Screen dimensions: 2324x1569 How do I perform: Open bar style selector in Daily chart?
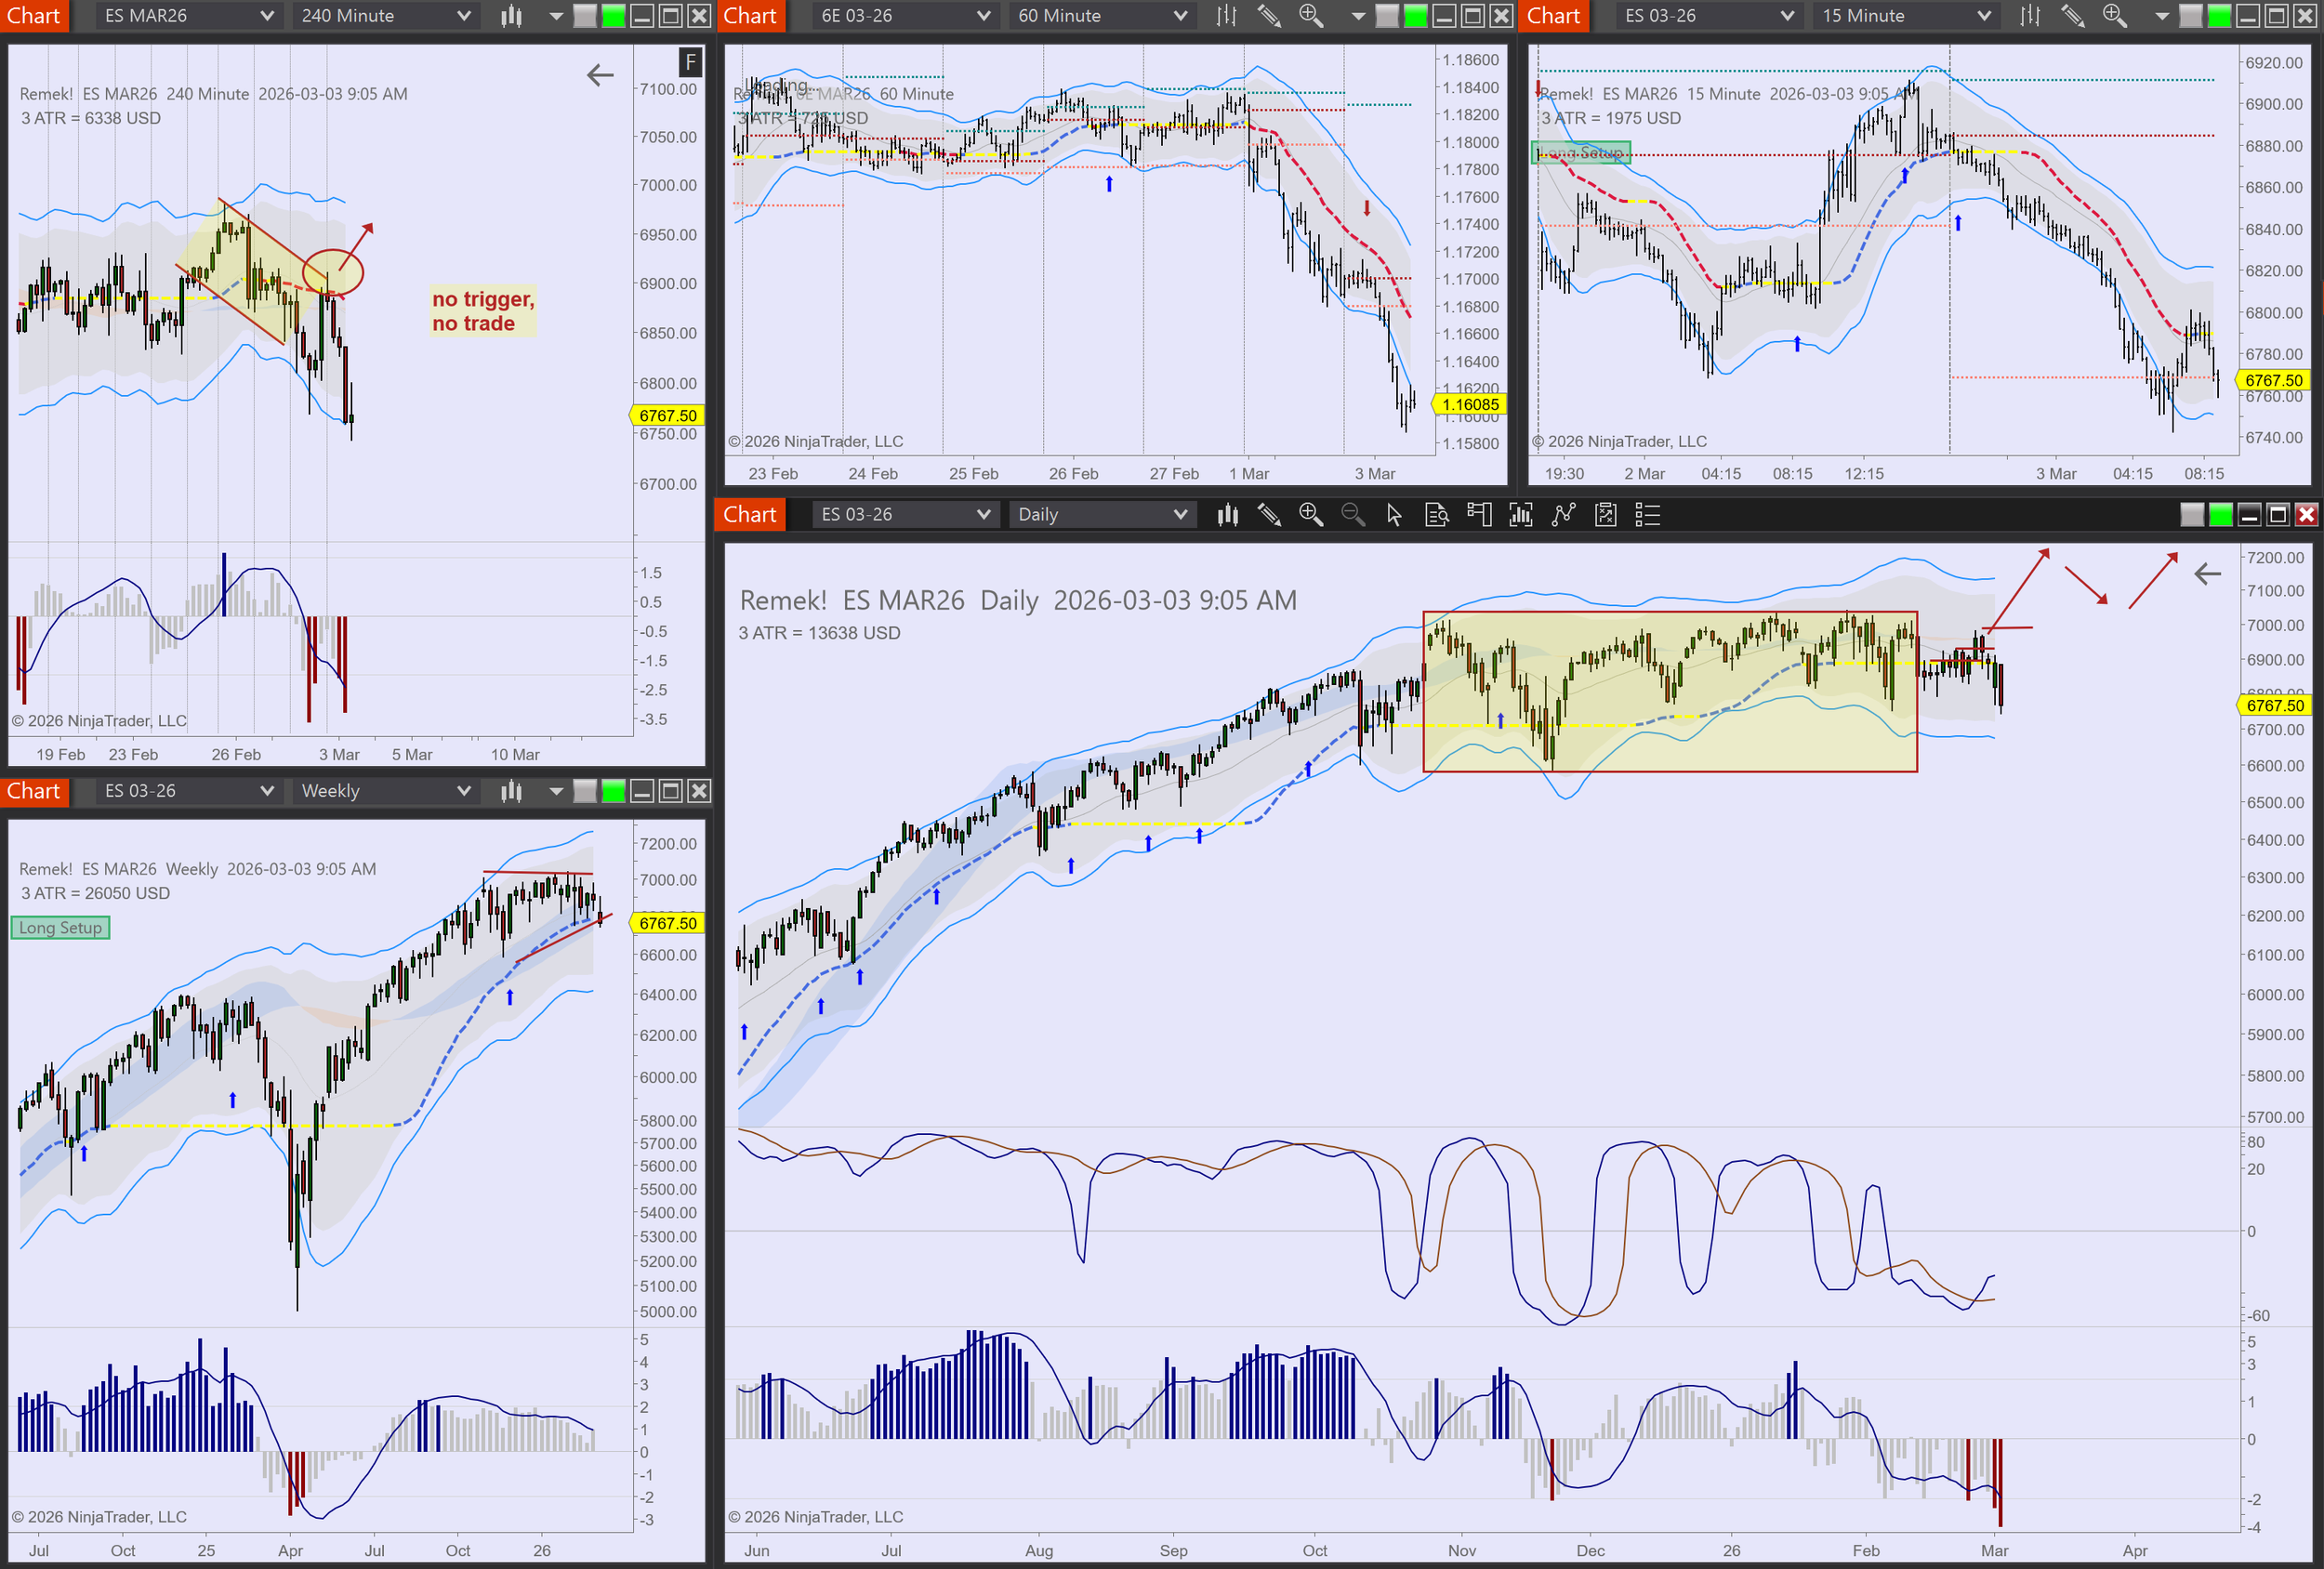1227,515
